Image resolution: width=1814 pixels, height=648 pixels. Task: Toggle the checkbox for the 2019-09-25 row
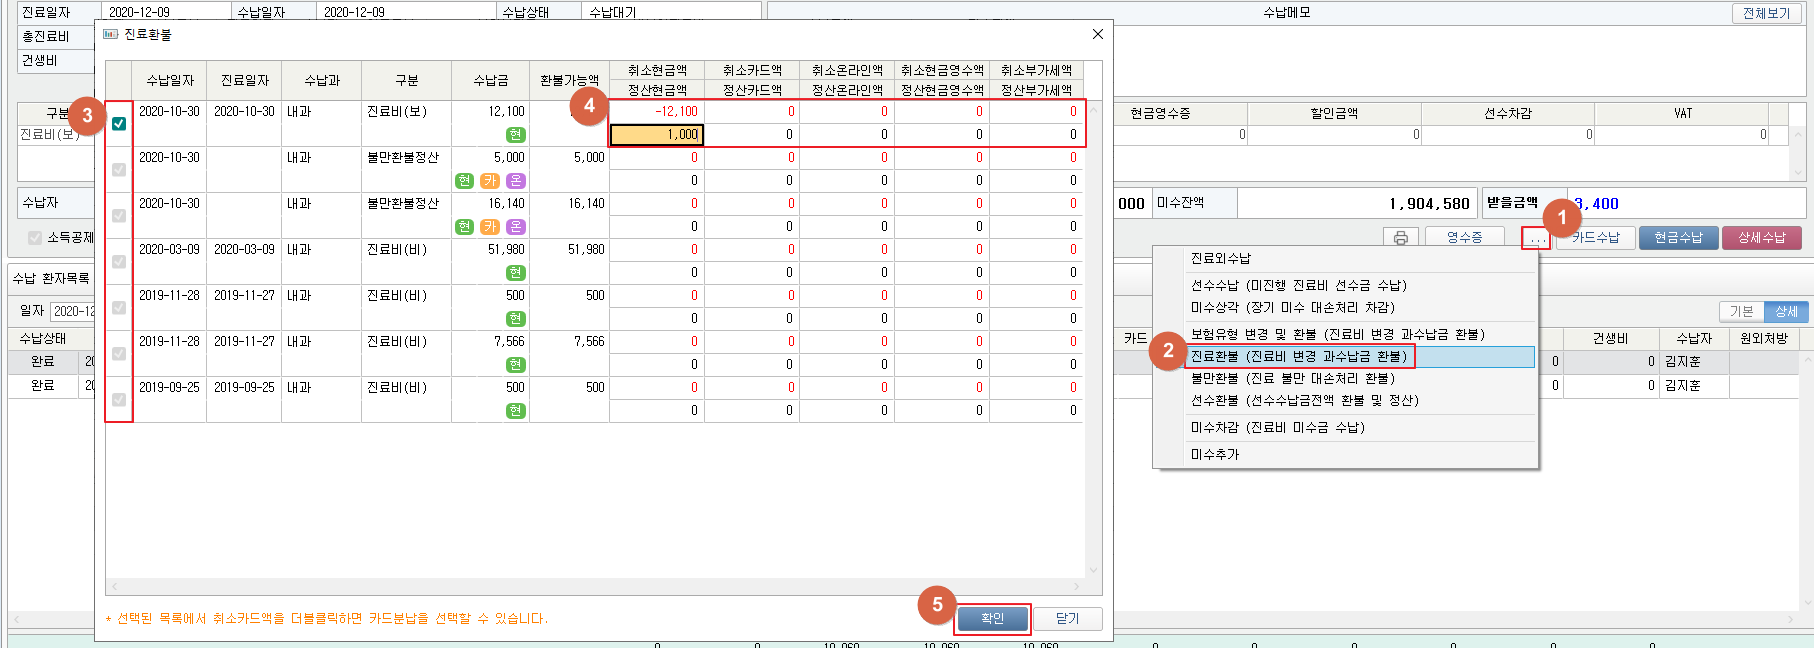(x=119, y=400)
